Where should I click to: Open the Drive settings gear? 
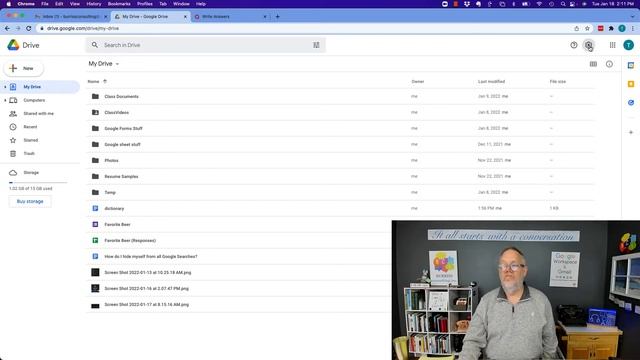(588, 45)
